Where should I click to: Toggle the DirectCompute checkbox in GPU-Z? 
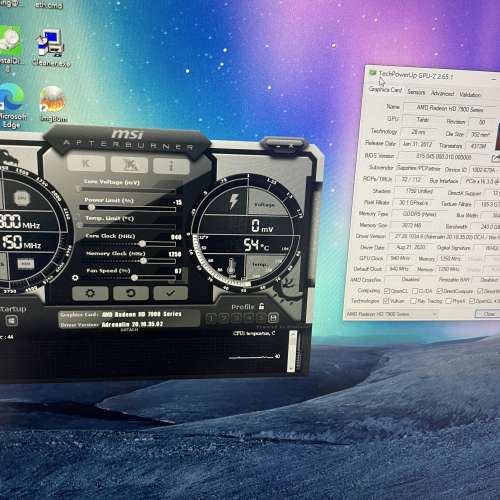440,291
